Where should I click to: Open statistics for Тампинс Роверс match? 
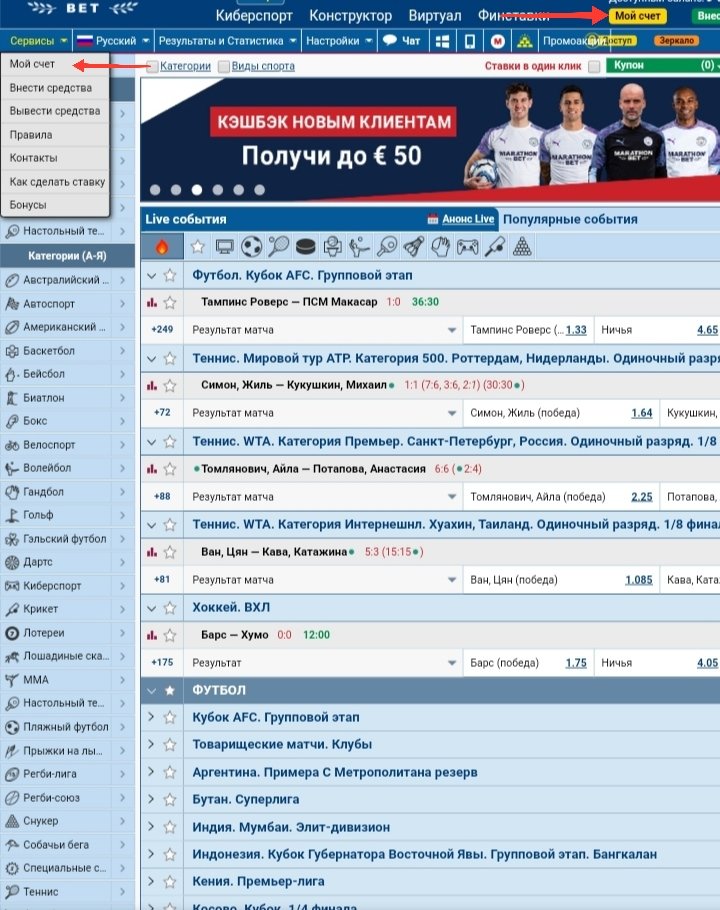tap(152, 302)
